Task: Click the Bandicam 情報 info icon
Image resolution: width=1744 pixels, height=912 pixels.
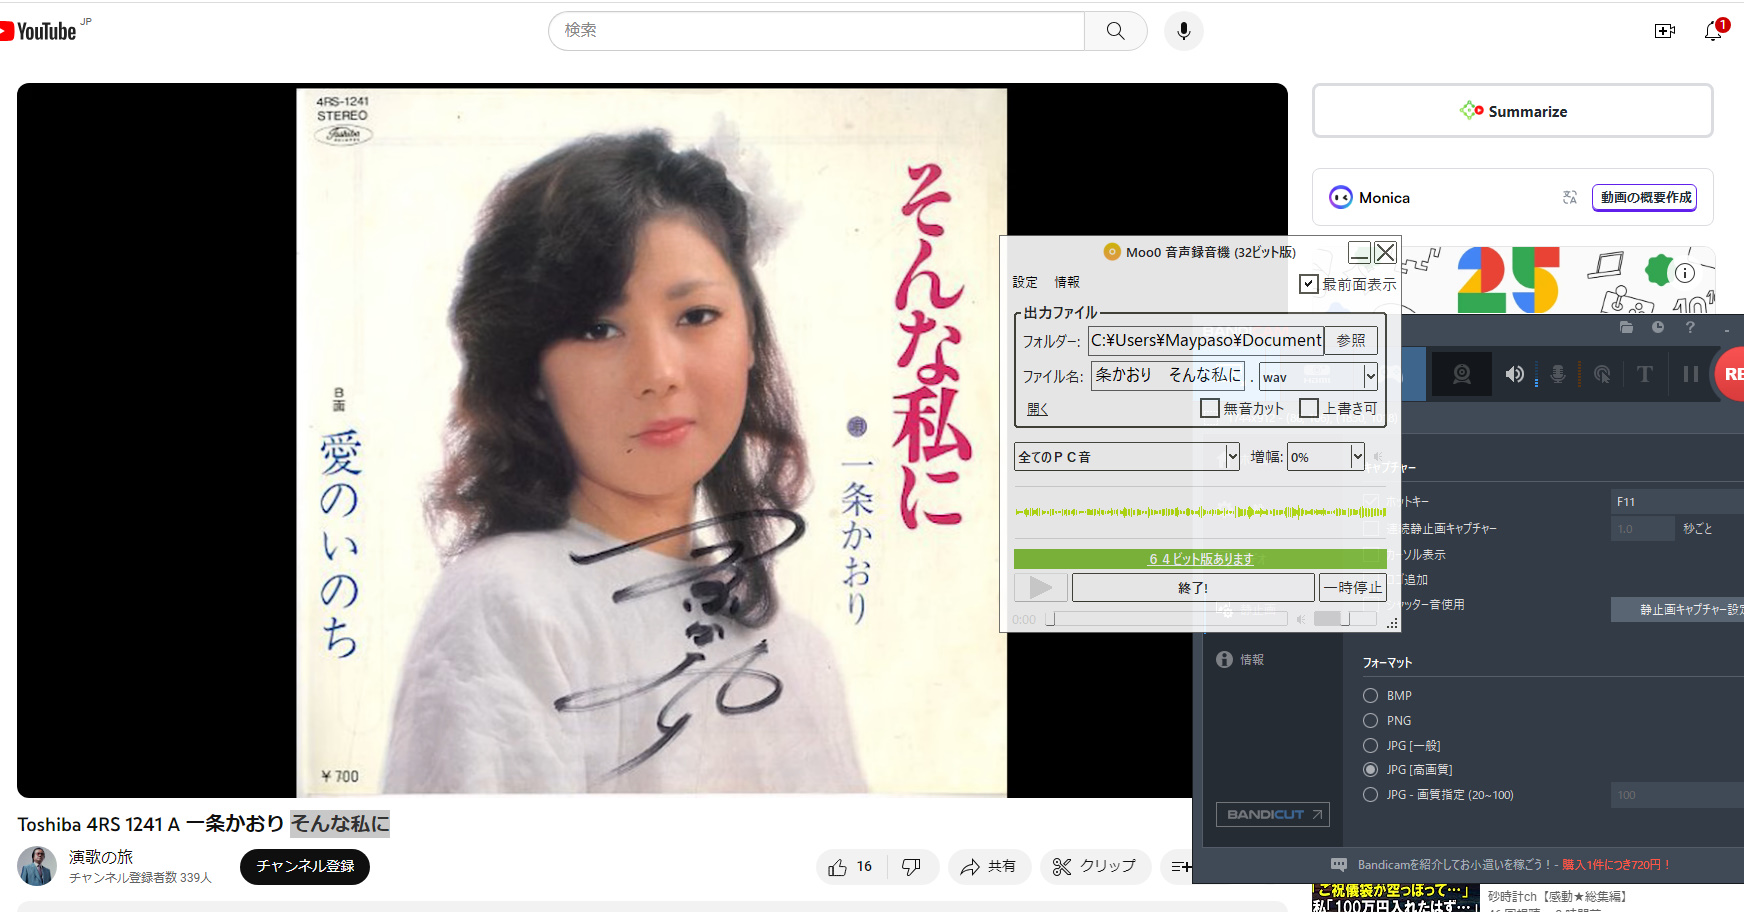Action: tap(1224, 659)
